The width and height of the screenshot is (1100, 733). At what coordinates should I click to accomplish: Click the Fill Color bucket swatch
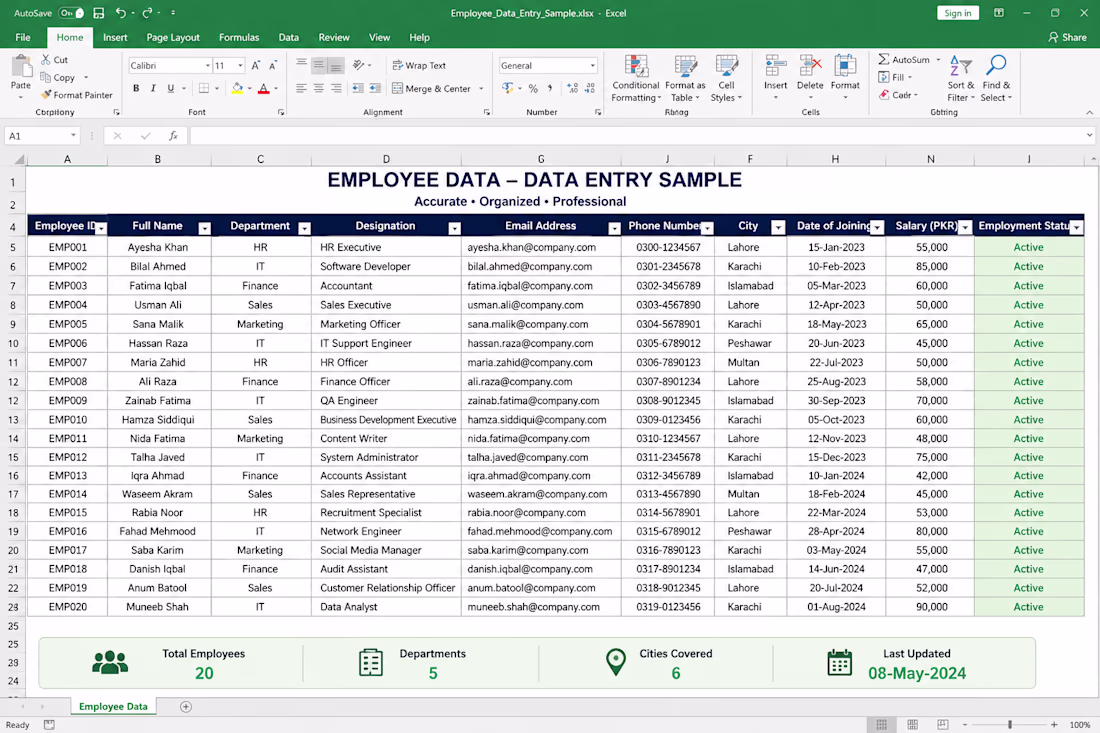237,88
